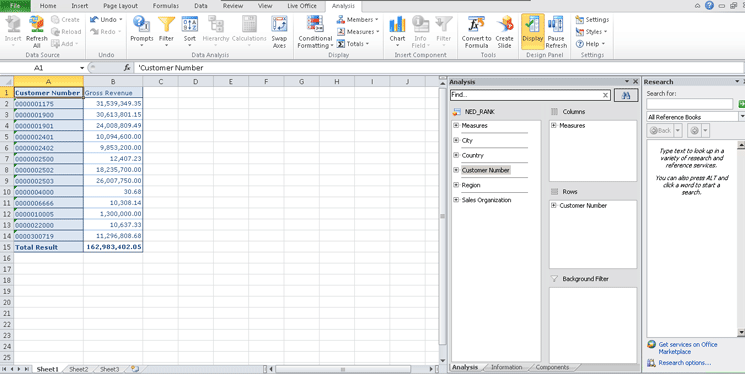Open the Information tab in Analysis panel
745x374 pixels.
(x=506, y=367)
